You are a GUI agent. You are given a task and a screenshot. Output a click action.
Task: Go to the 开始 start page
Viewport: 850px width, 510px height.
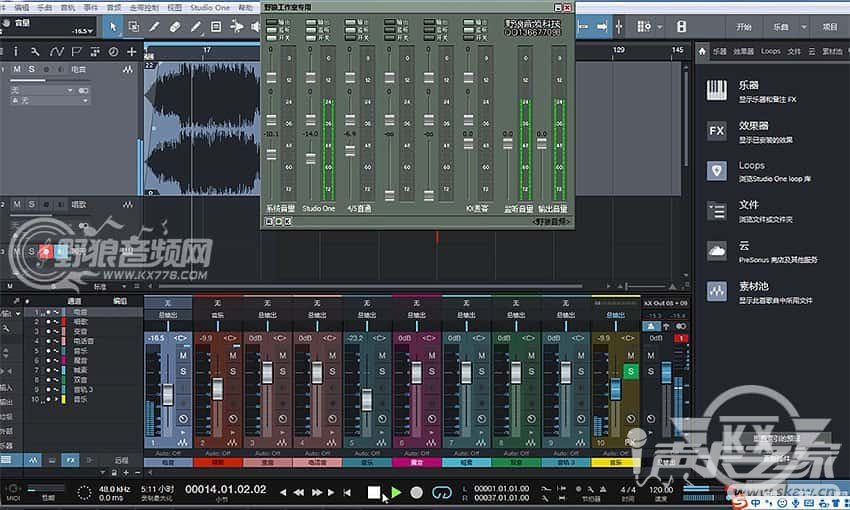point(744,27)
